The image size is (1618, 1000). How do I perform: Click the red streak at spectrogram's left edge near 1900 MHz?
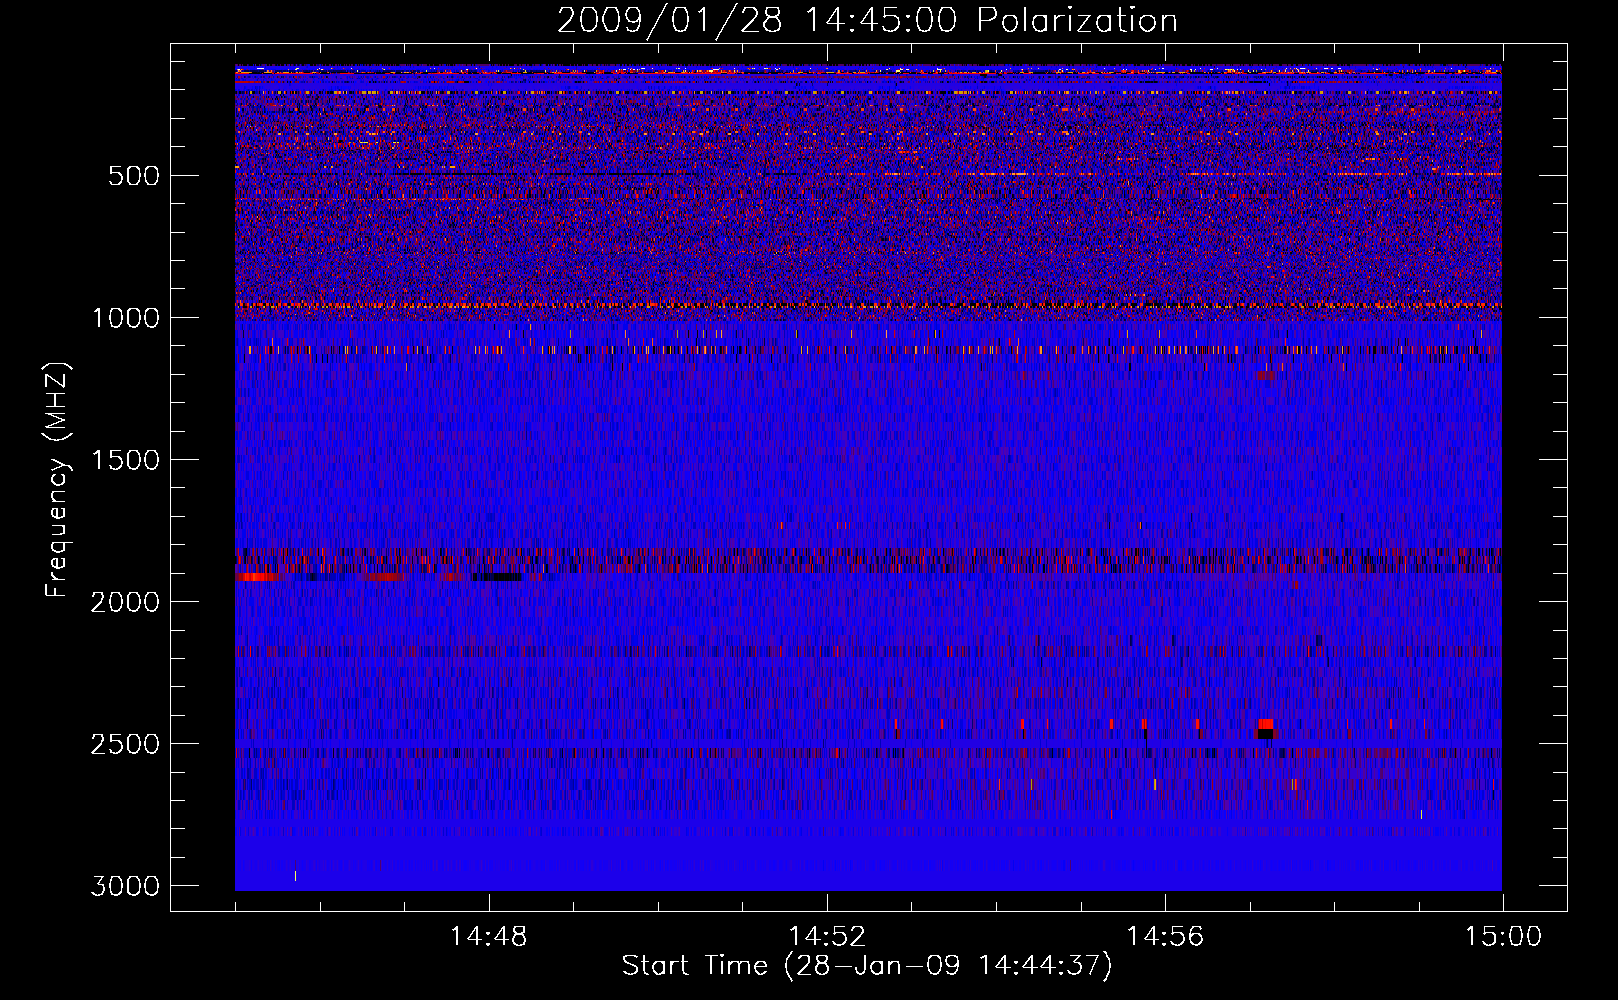[x=258, y=577]
